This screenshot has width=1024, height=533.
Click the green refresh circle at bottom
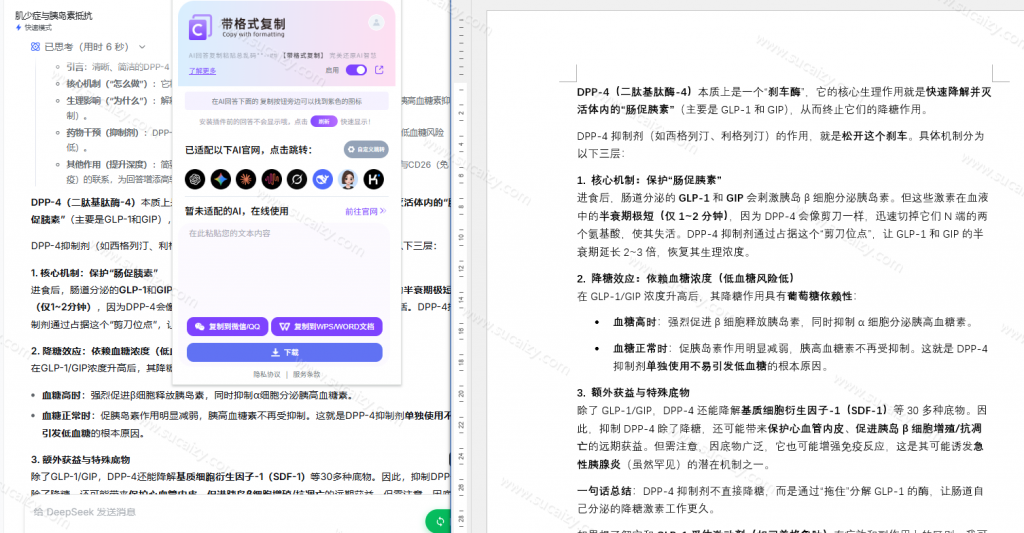coord(438,521)
